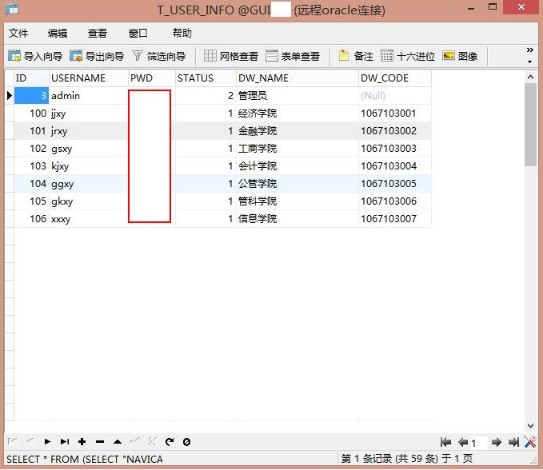Go to next page arrow

pyautogui.click(x=496, y=442)
